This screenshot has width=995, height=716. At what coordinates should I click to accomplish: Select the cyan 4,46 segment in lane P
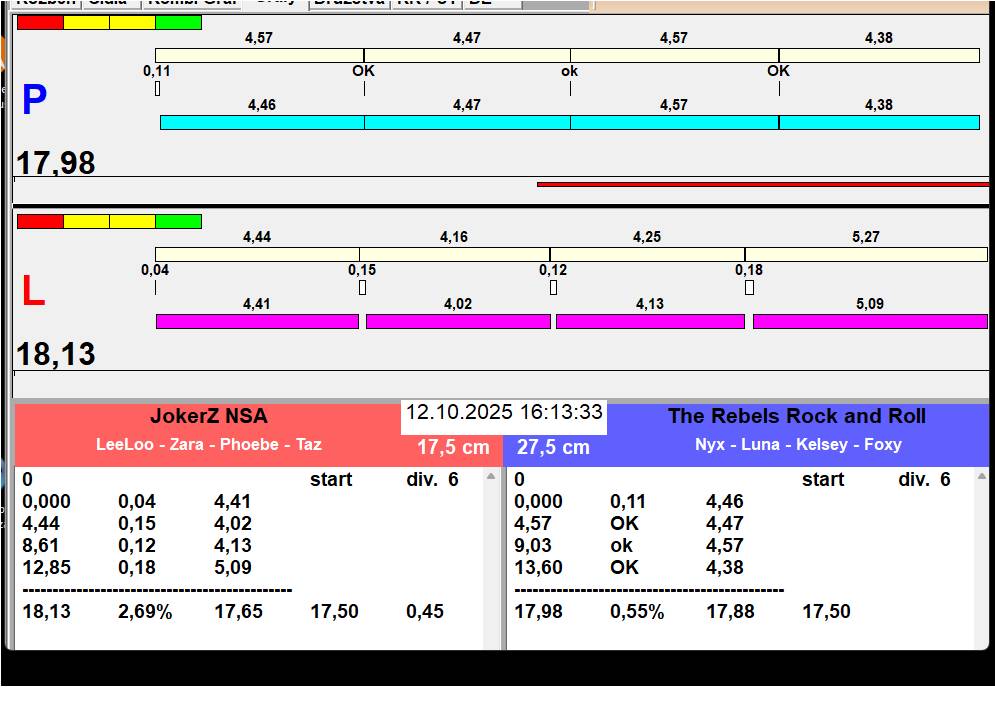pos(262,122)
